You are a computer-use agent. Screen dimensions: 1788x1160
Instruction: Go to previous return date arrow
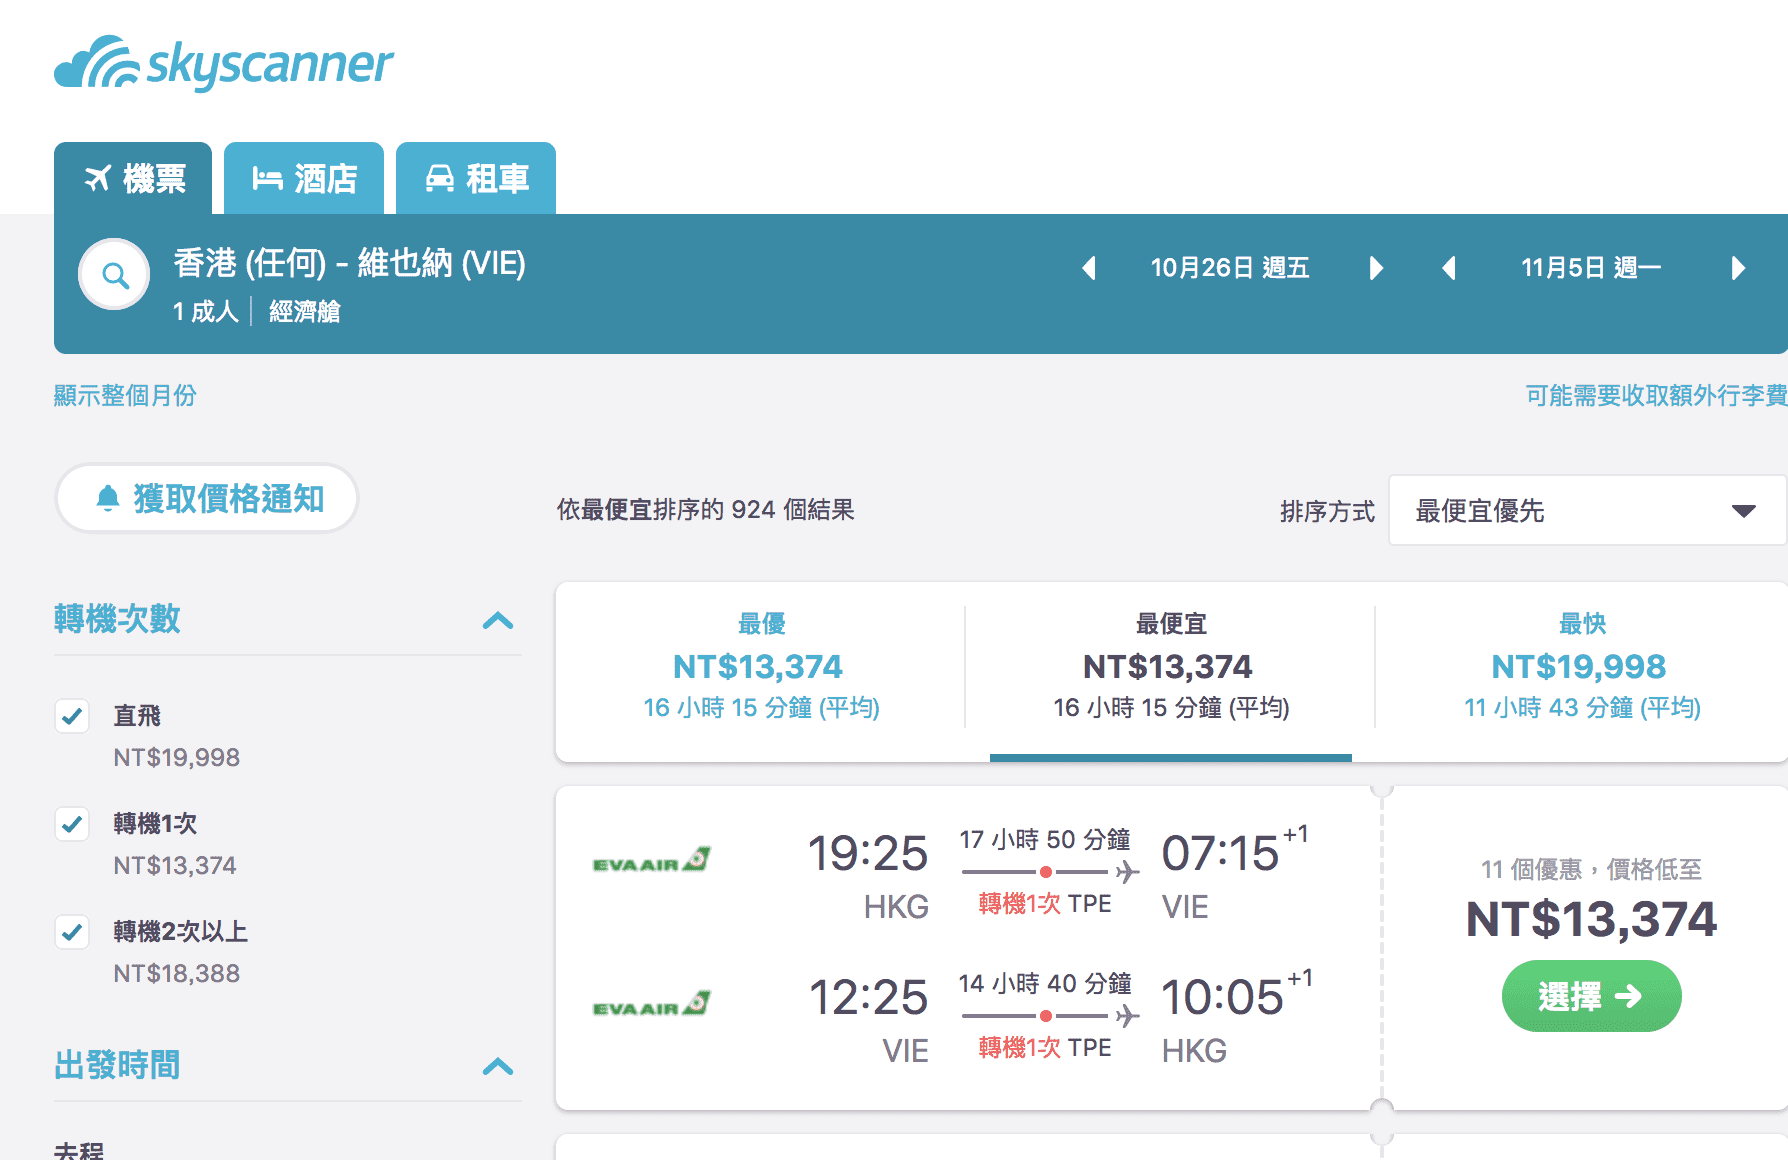point(1448,268)
